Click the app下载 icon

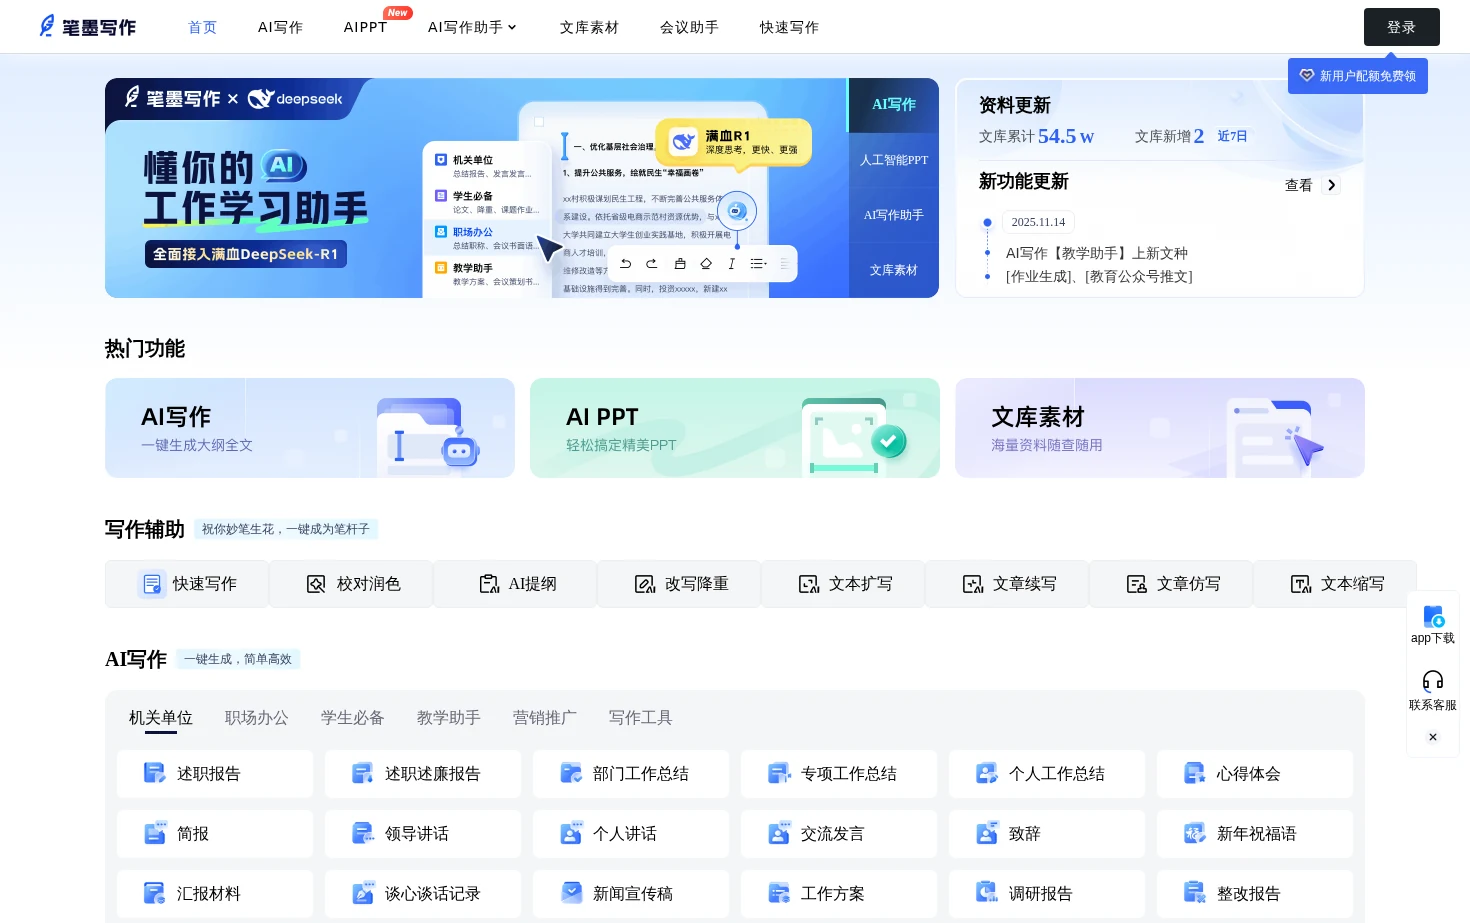1433,617
